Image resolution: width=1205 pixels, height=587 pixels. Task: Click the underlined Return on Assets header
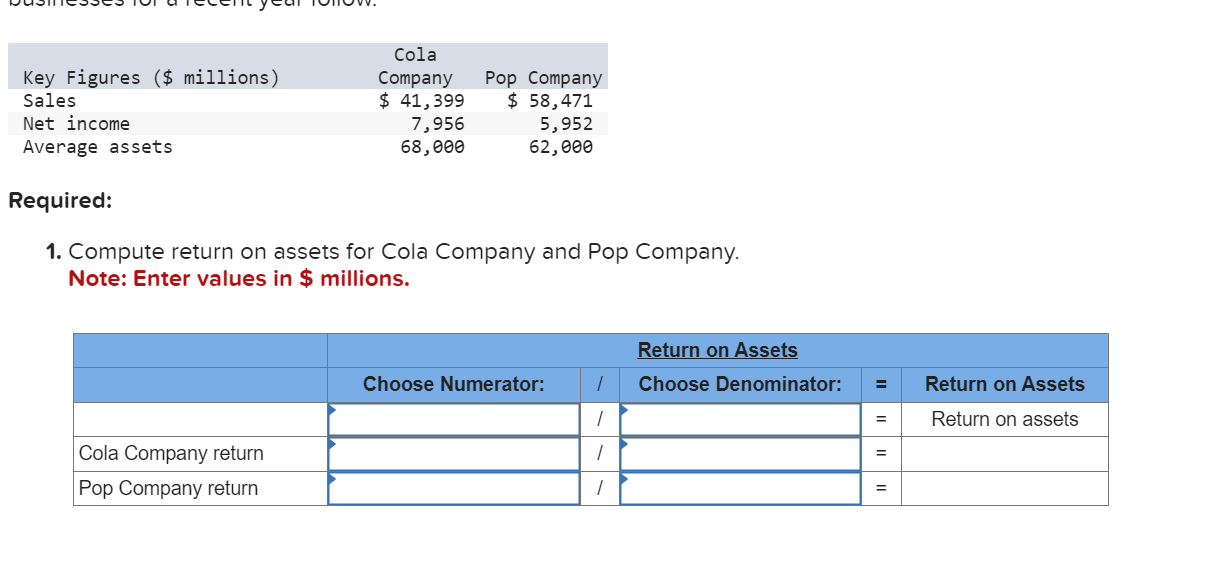point(716,350)
